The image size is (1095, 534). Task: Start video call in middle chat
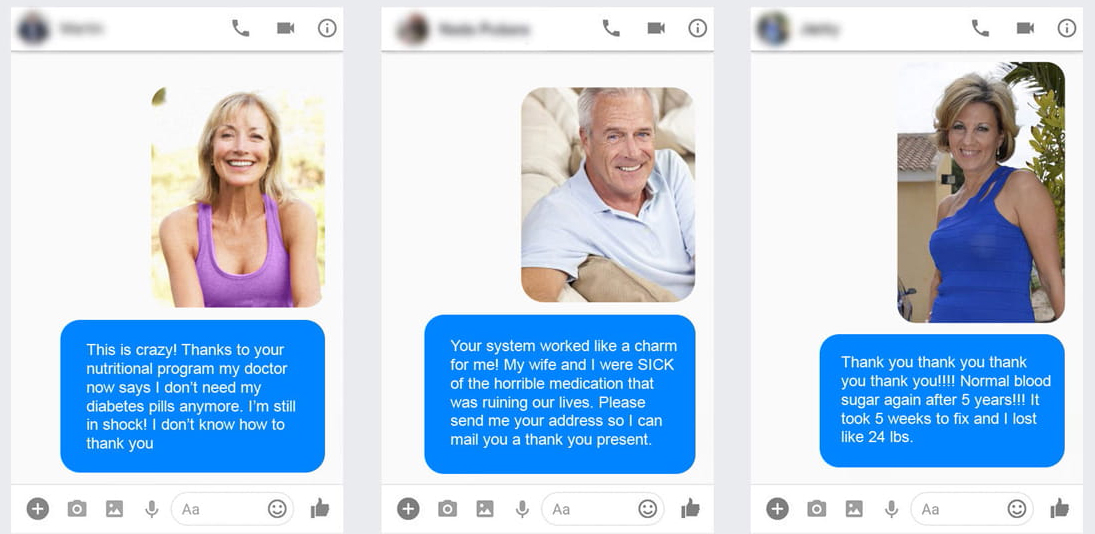pos(656,28)
